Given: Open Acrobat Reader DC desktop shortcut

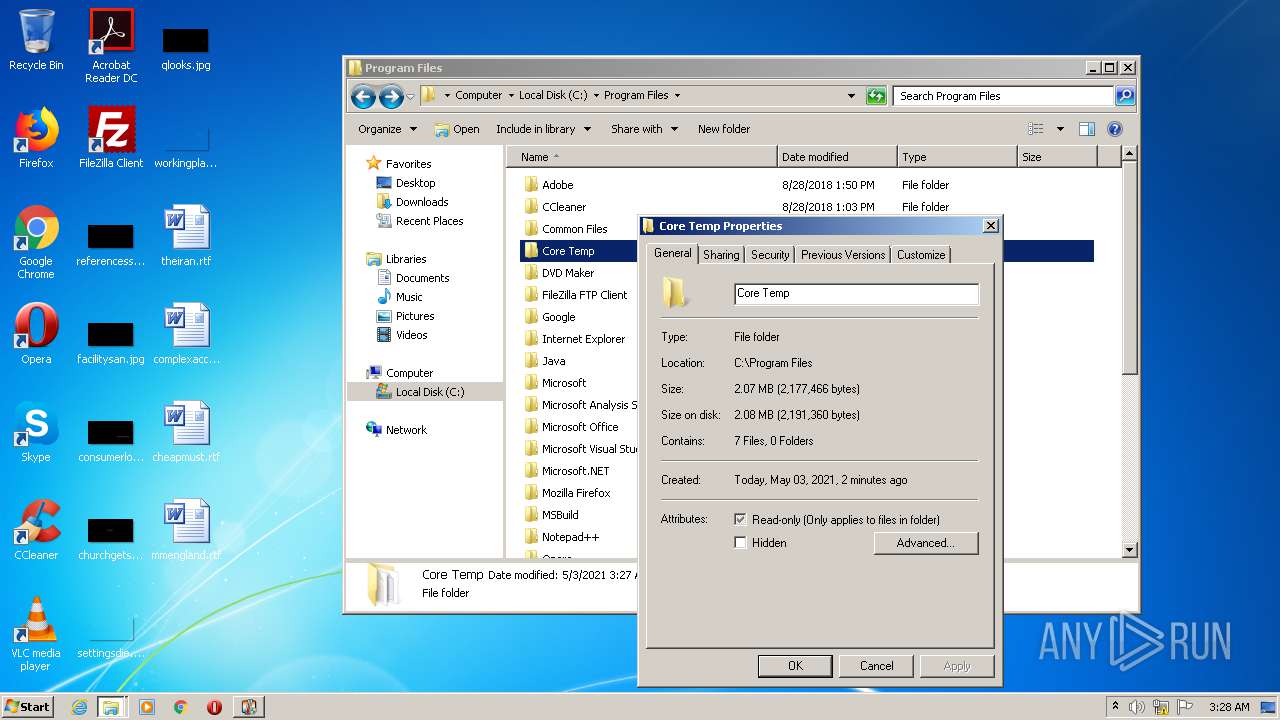Looking at the screenshot, I should [111, 45].
